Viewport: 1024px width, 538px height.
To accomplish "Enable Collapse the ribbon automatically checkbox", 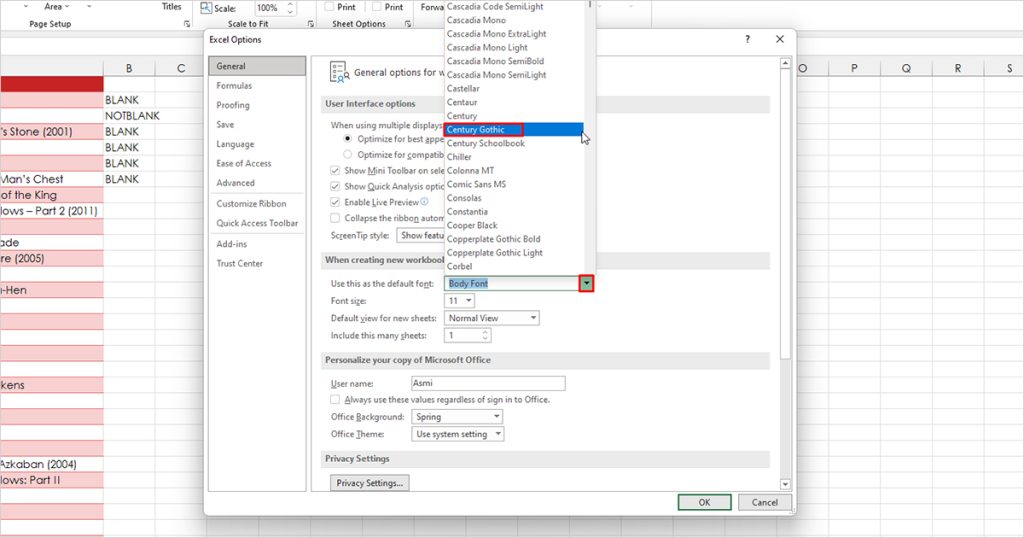I will coord(335,217).
